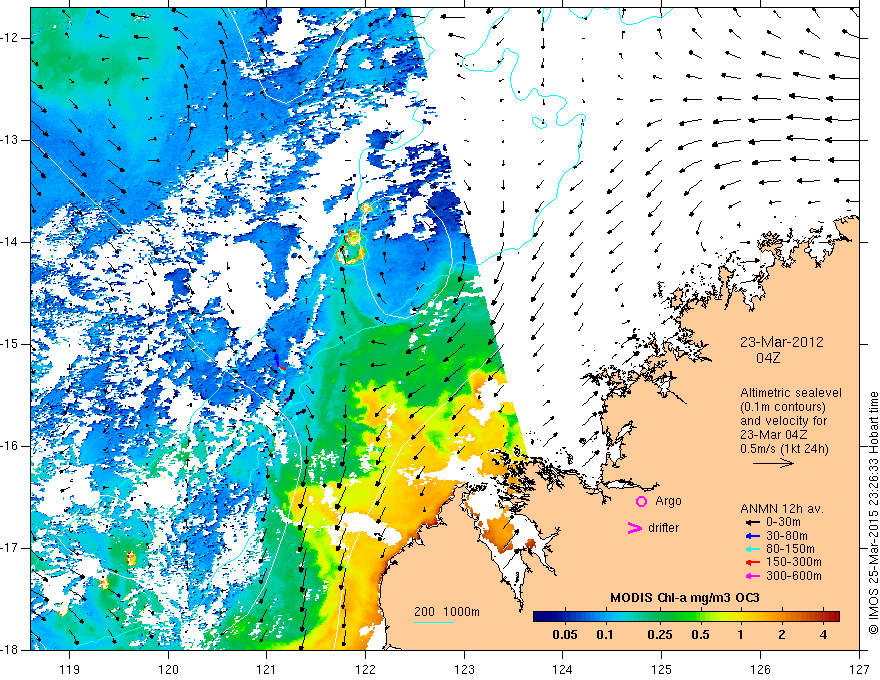Click the cyan 200 1000m contour legend line

(x=434, y=622)
